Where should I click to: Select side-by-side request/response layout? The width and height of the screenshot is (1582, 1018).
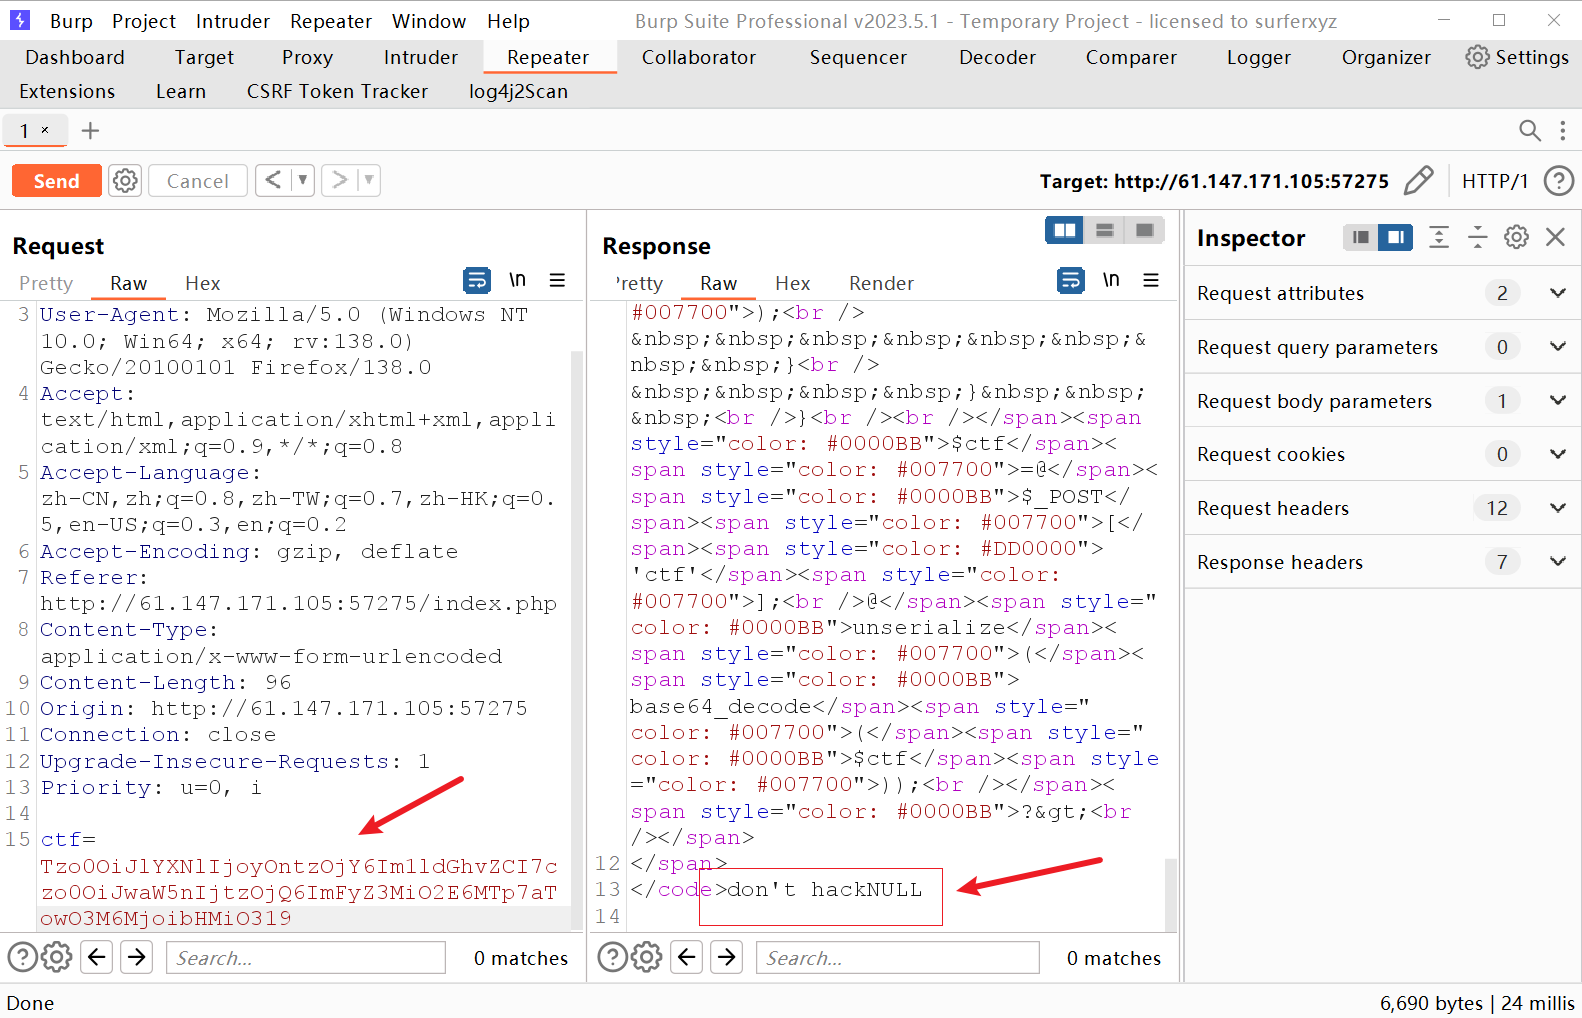pos(1065,230)
